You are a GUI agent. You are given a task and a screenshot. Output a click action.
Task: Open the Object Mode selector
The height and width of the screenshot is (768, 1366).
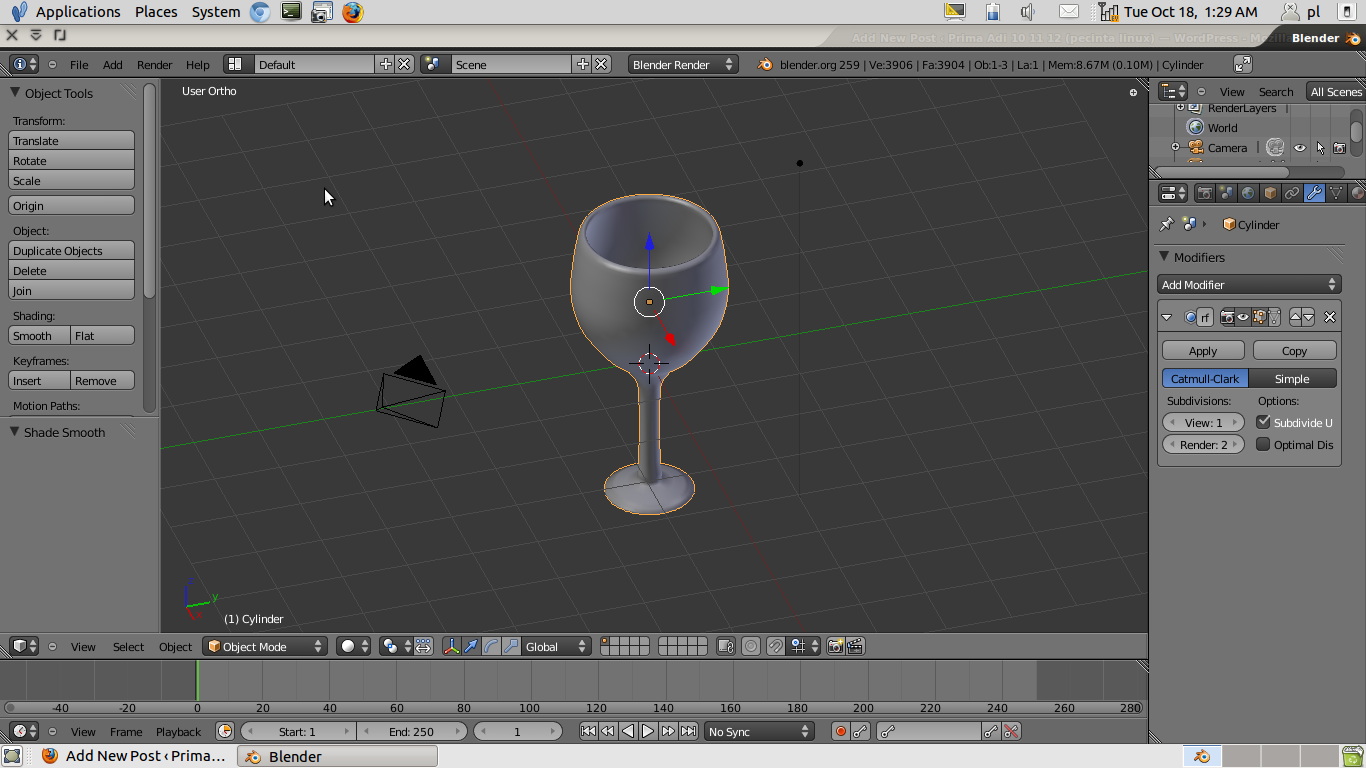[265, 647]
